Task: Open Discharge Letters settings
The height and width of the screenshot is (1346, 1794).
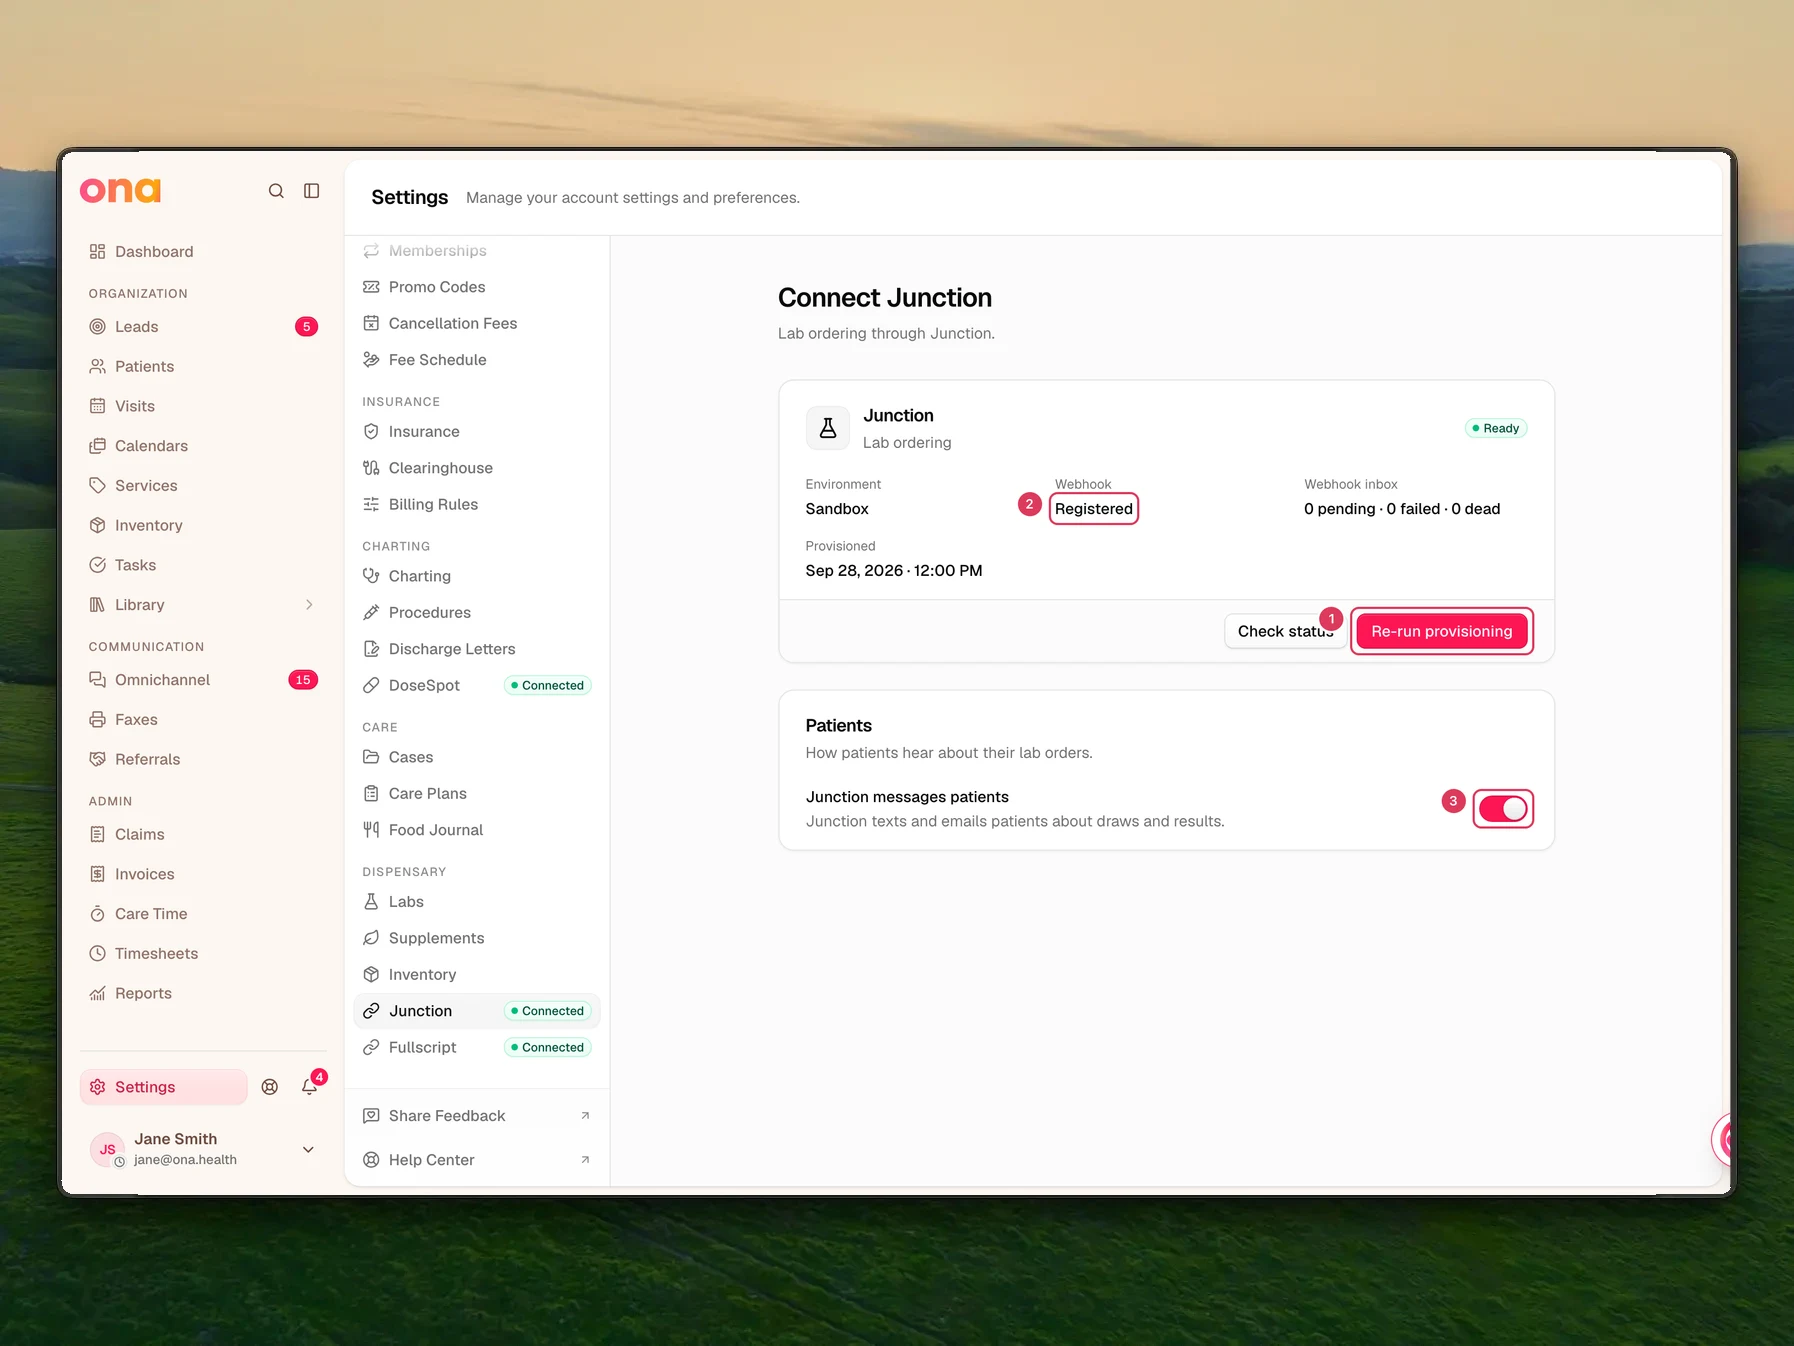Action: (477, 649)
